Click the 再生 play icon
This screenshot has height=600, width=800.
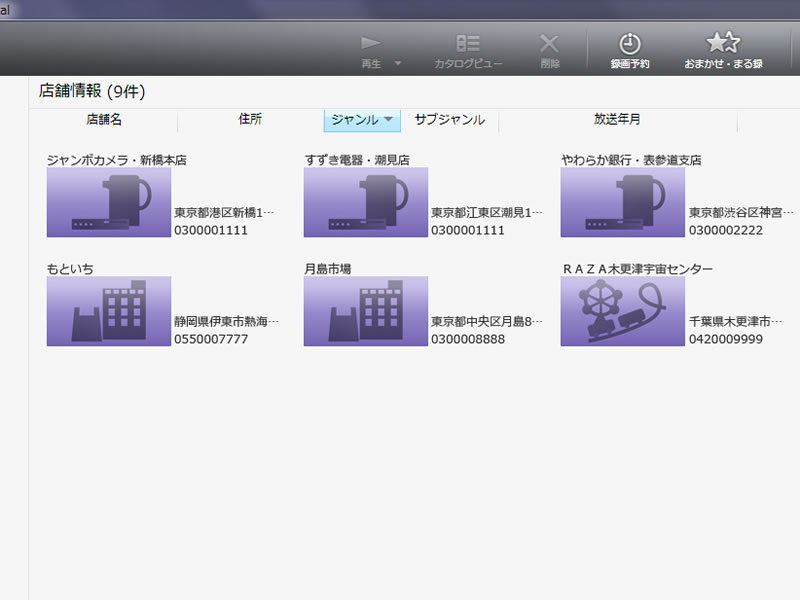[x=371, y=43]
